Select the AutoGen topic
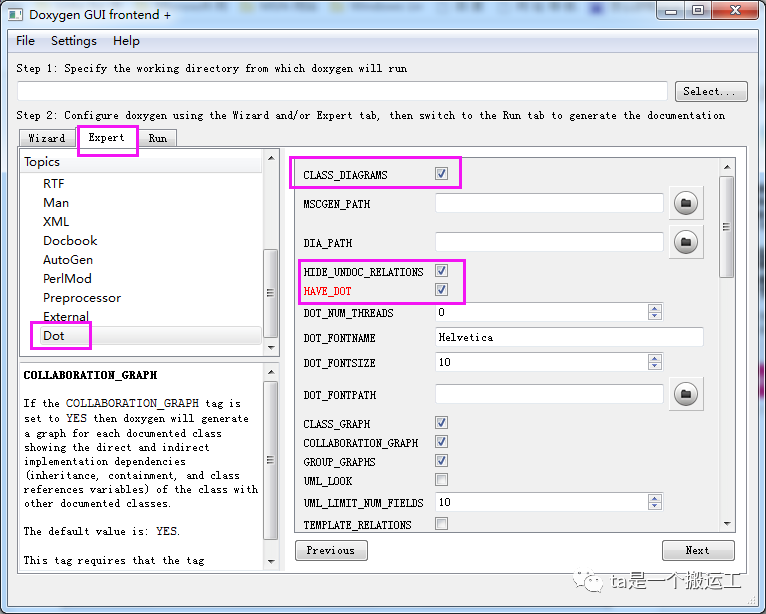The height and width of the screenshot is (614, 766). pyautogui.click(x=68, y=260)
